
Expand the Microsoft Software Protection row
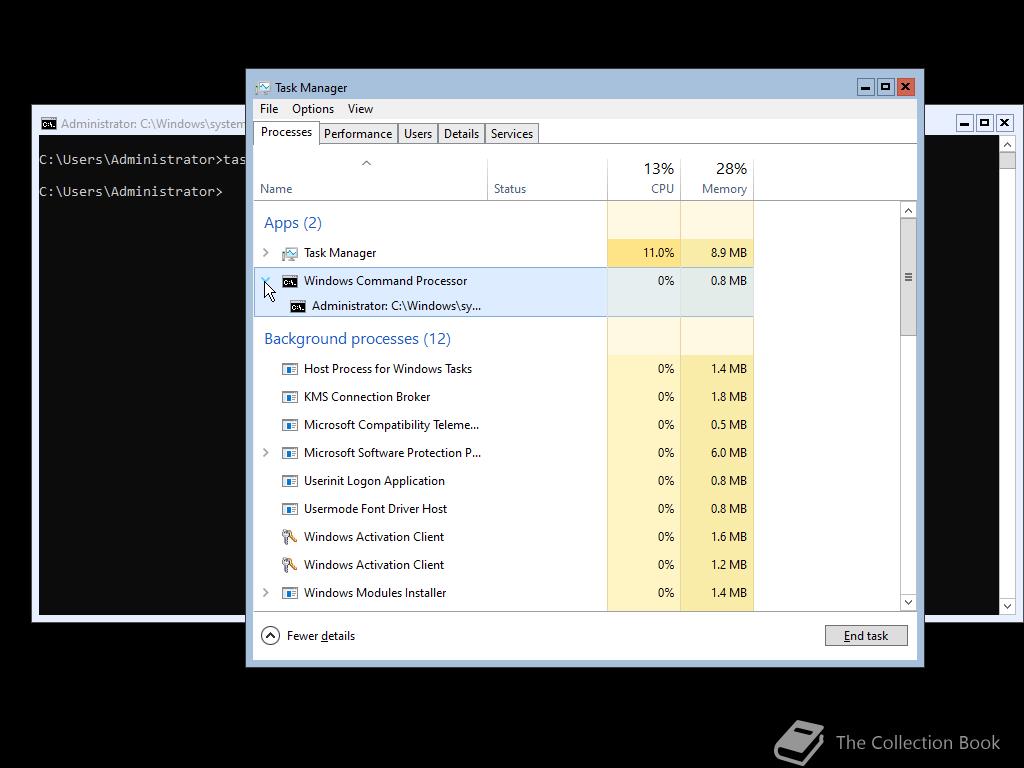coord(266,453)
